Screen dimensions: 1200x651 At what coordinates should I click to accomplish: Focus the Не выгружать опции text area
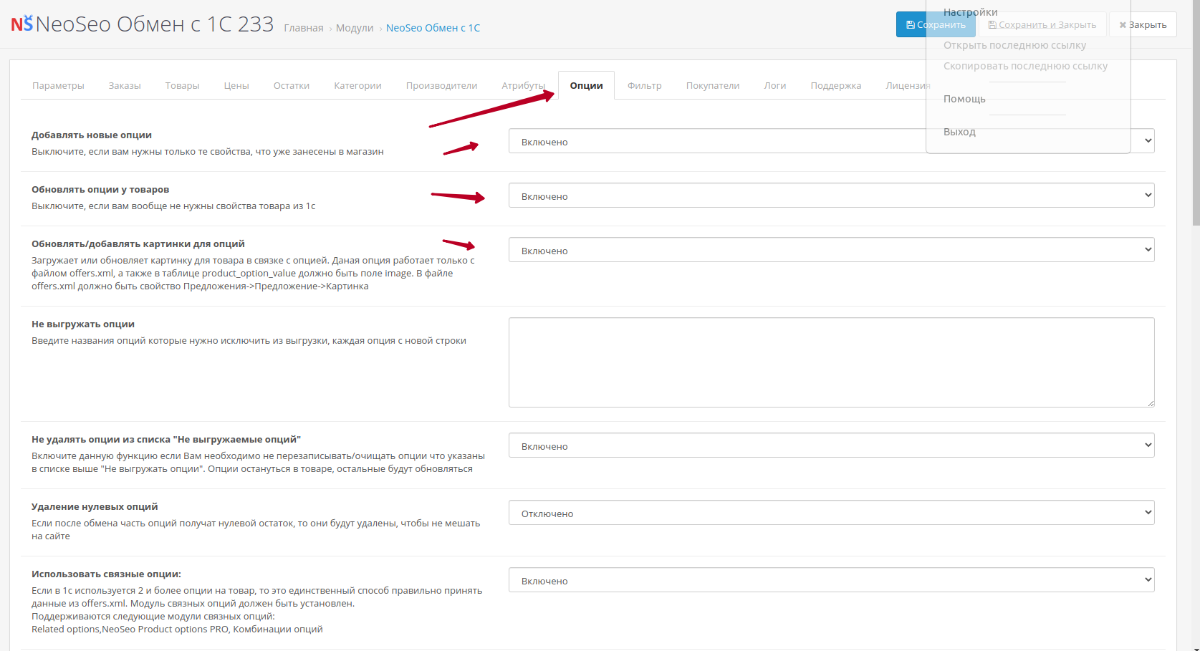pos(831,362)
